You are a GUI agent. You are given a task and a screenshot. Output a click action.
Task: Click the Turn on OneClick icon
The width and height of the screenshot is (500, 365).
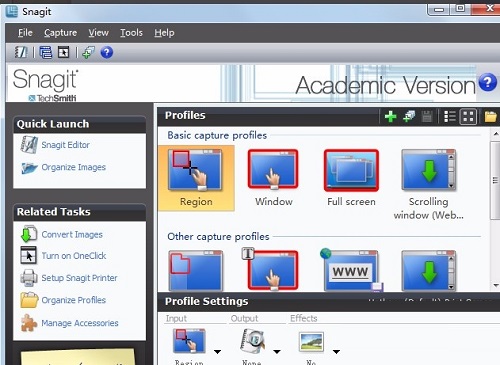(x=28, y=255)
